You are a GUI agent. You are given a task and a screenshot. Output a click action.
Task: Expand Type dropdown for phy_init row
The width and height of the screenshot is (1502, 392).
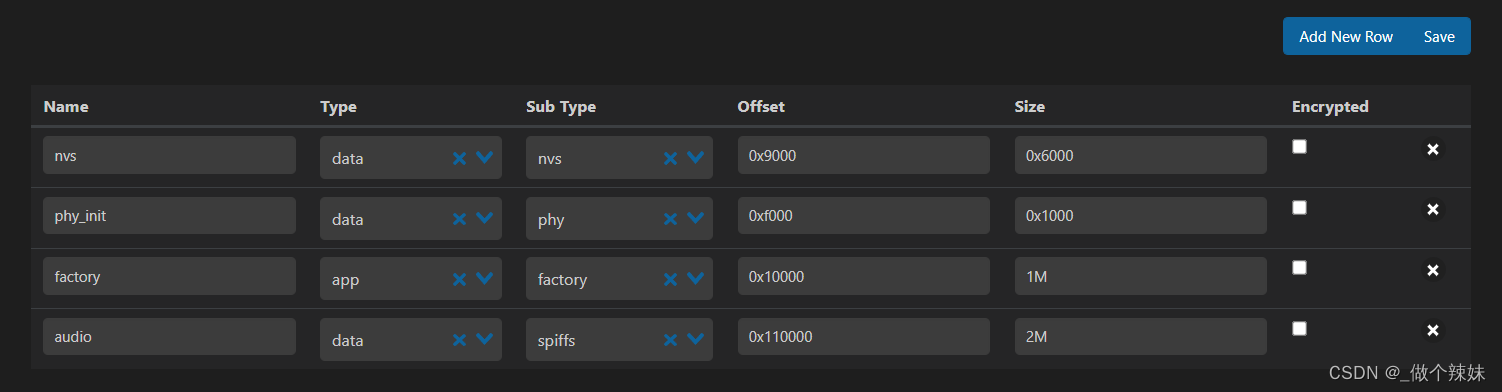pos(485,218)
